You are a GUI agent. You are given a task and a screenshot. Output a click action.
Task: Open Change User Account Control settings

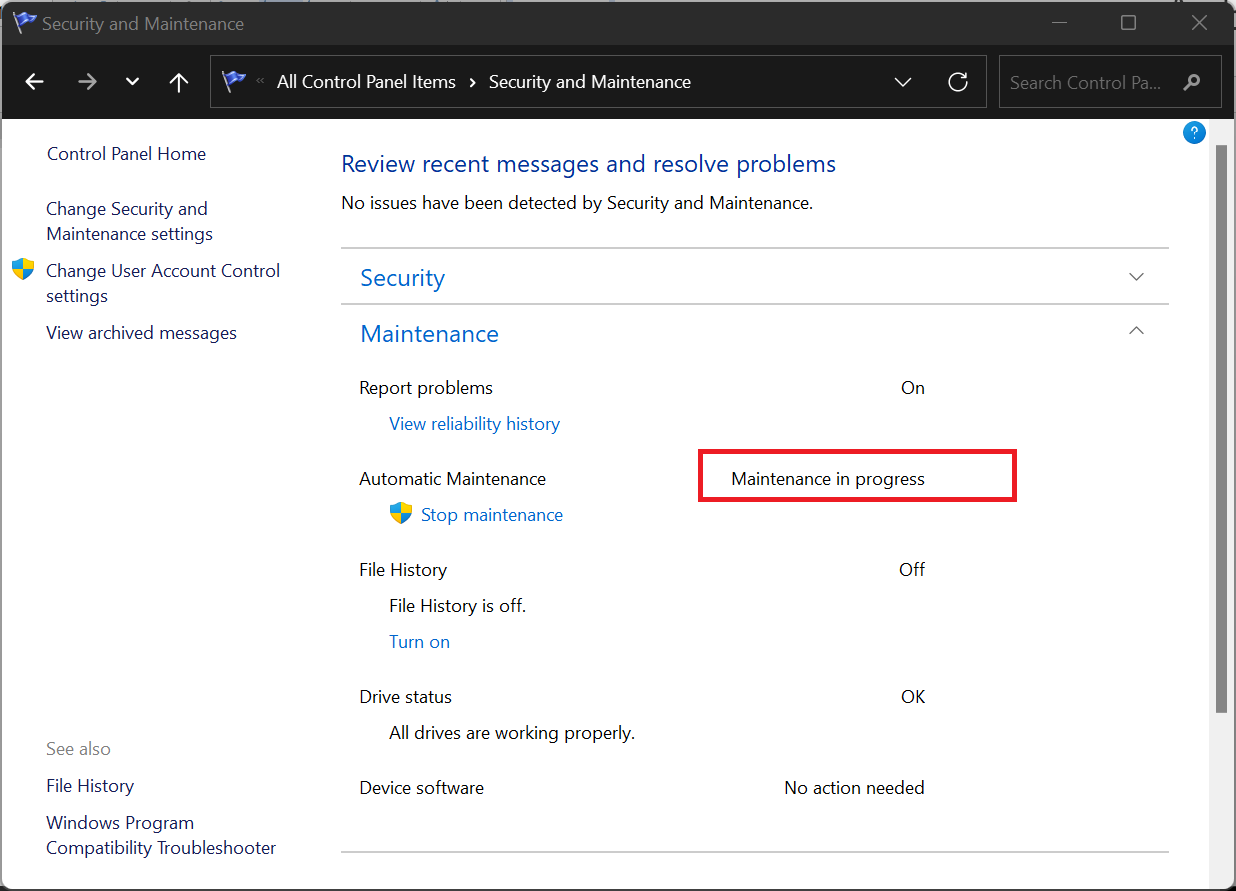(163, 283)
